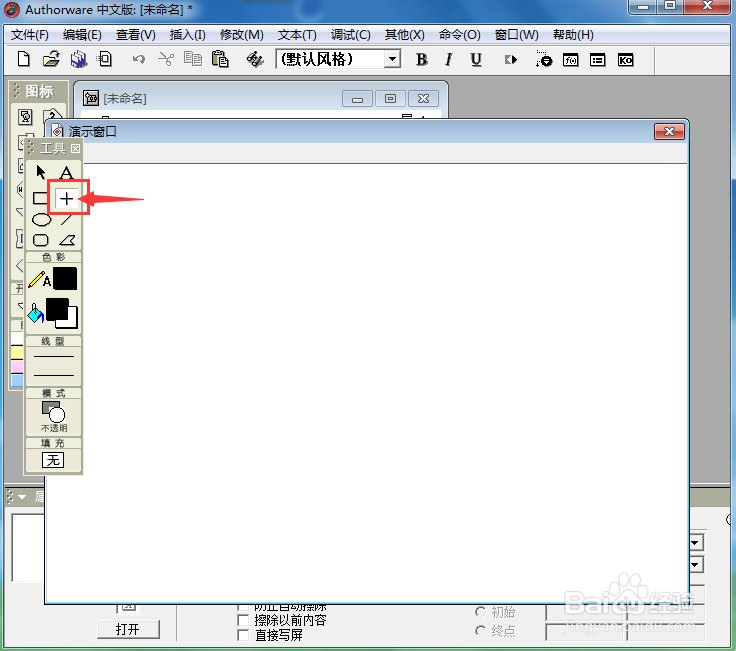Screen dimensions: 736x651
Task: Pick the display icon in icon palette
Action: click(25, 116)
